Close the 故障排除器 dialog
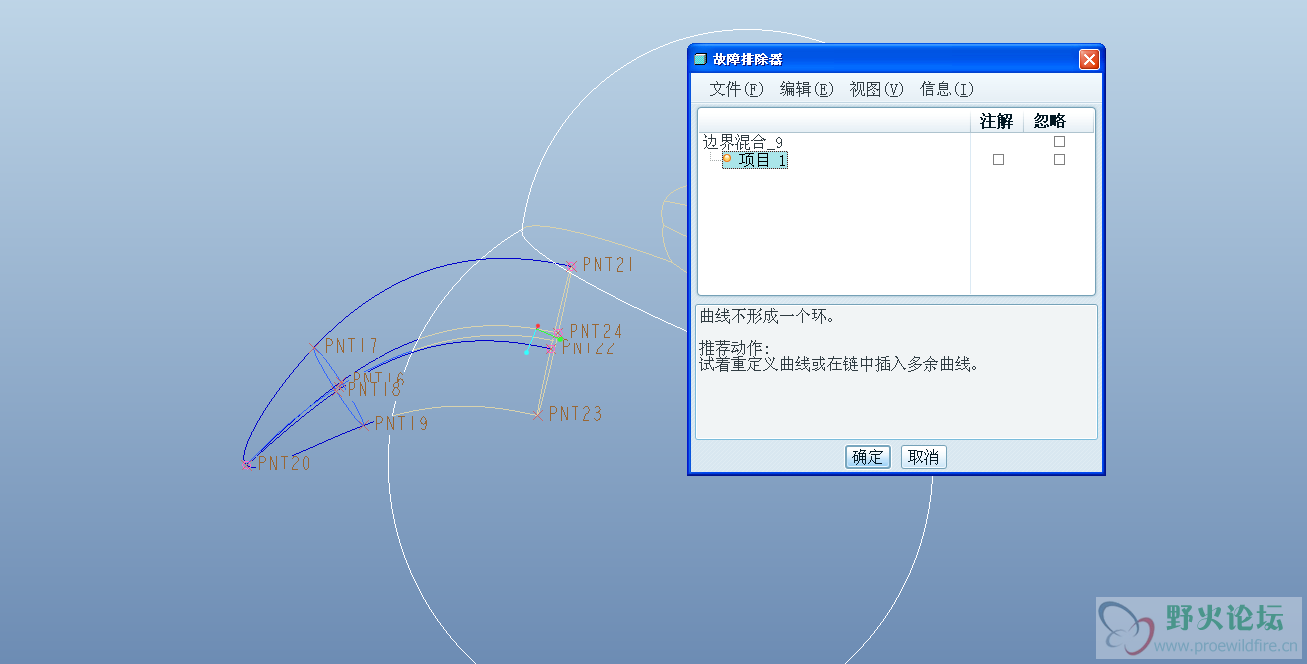 tap(1089, 60)
